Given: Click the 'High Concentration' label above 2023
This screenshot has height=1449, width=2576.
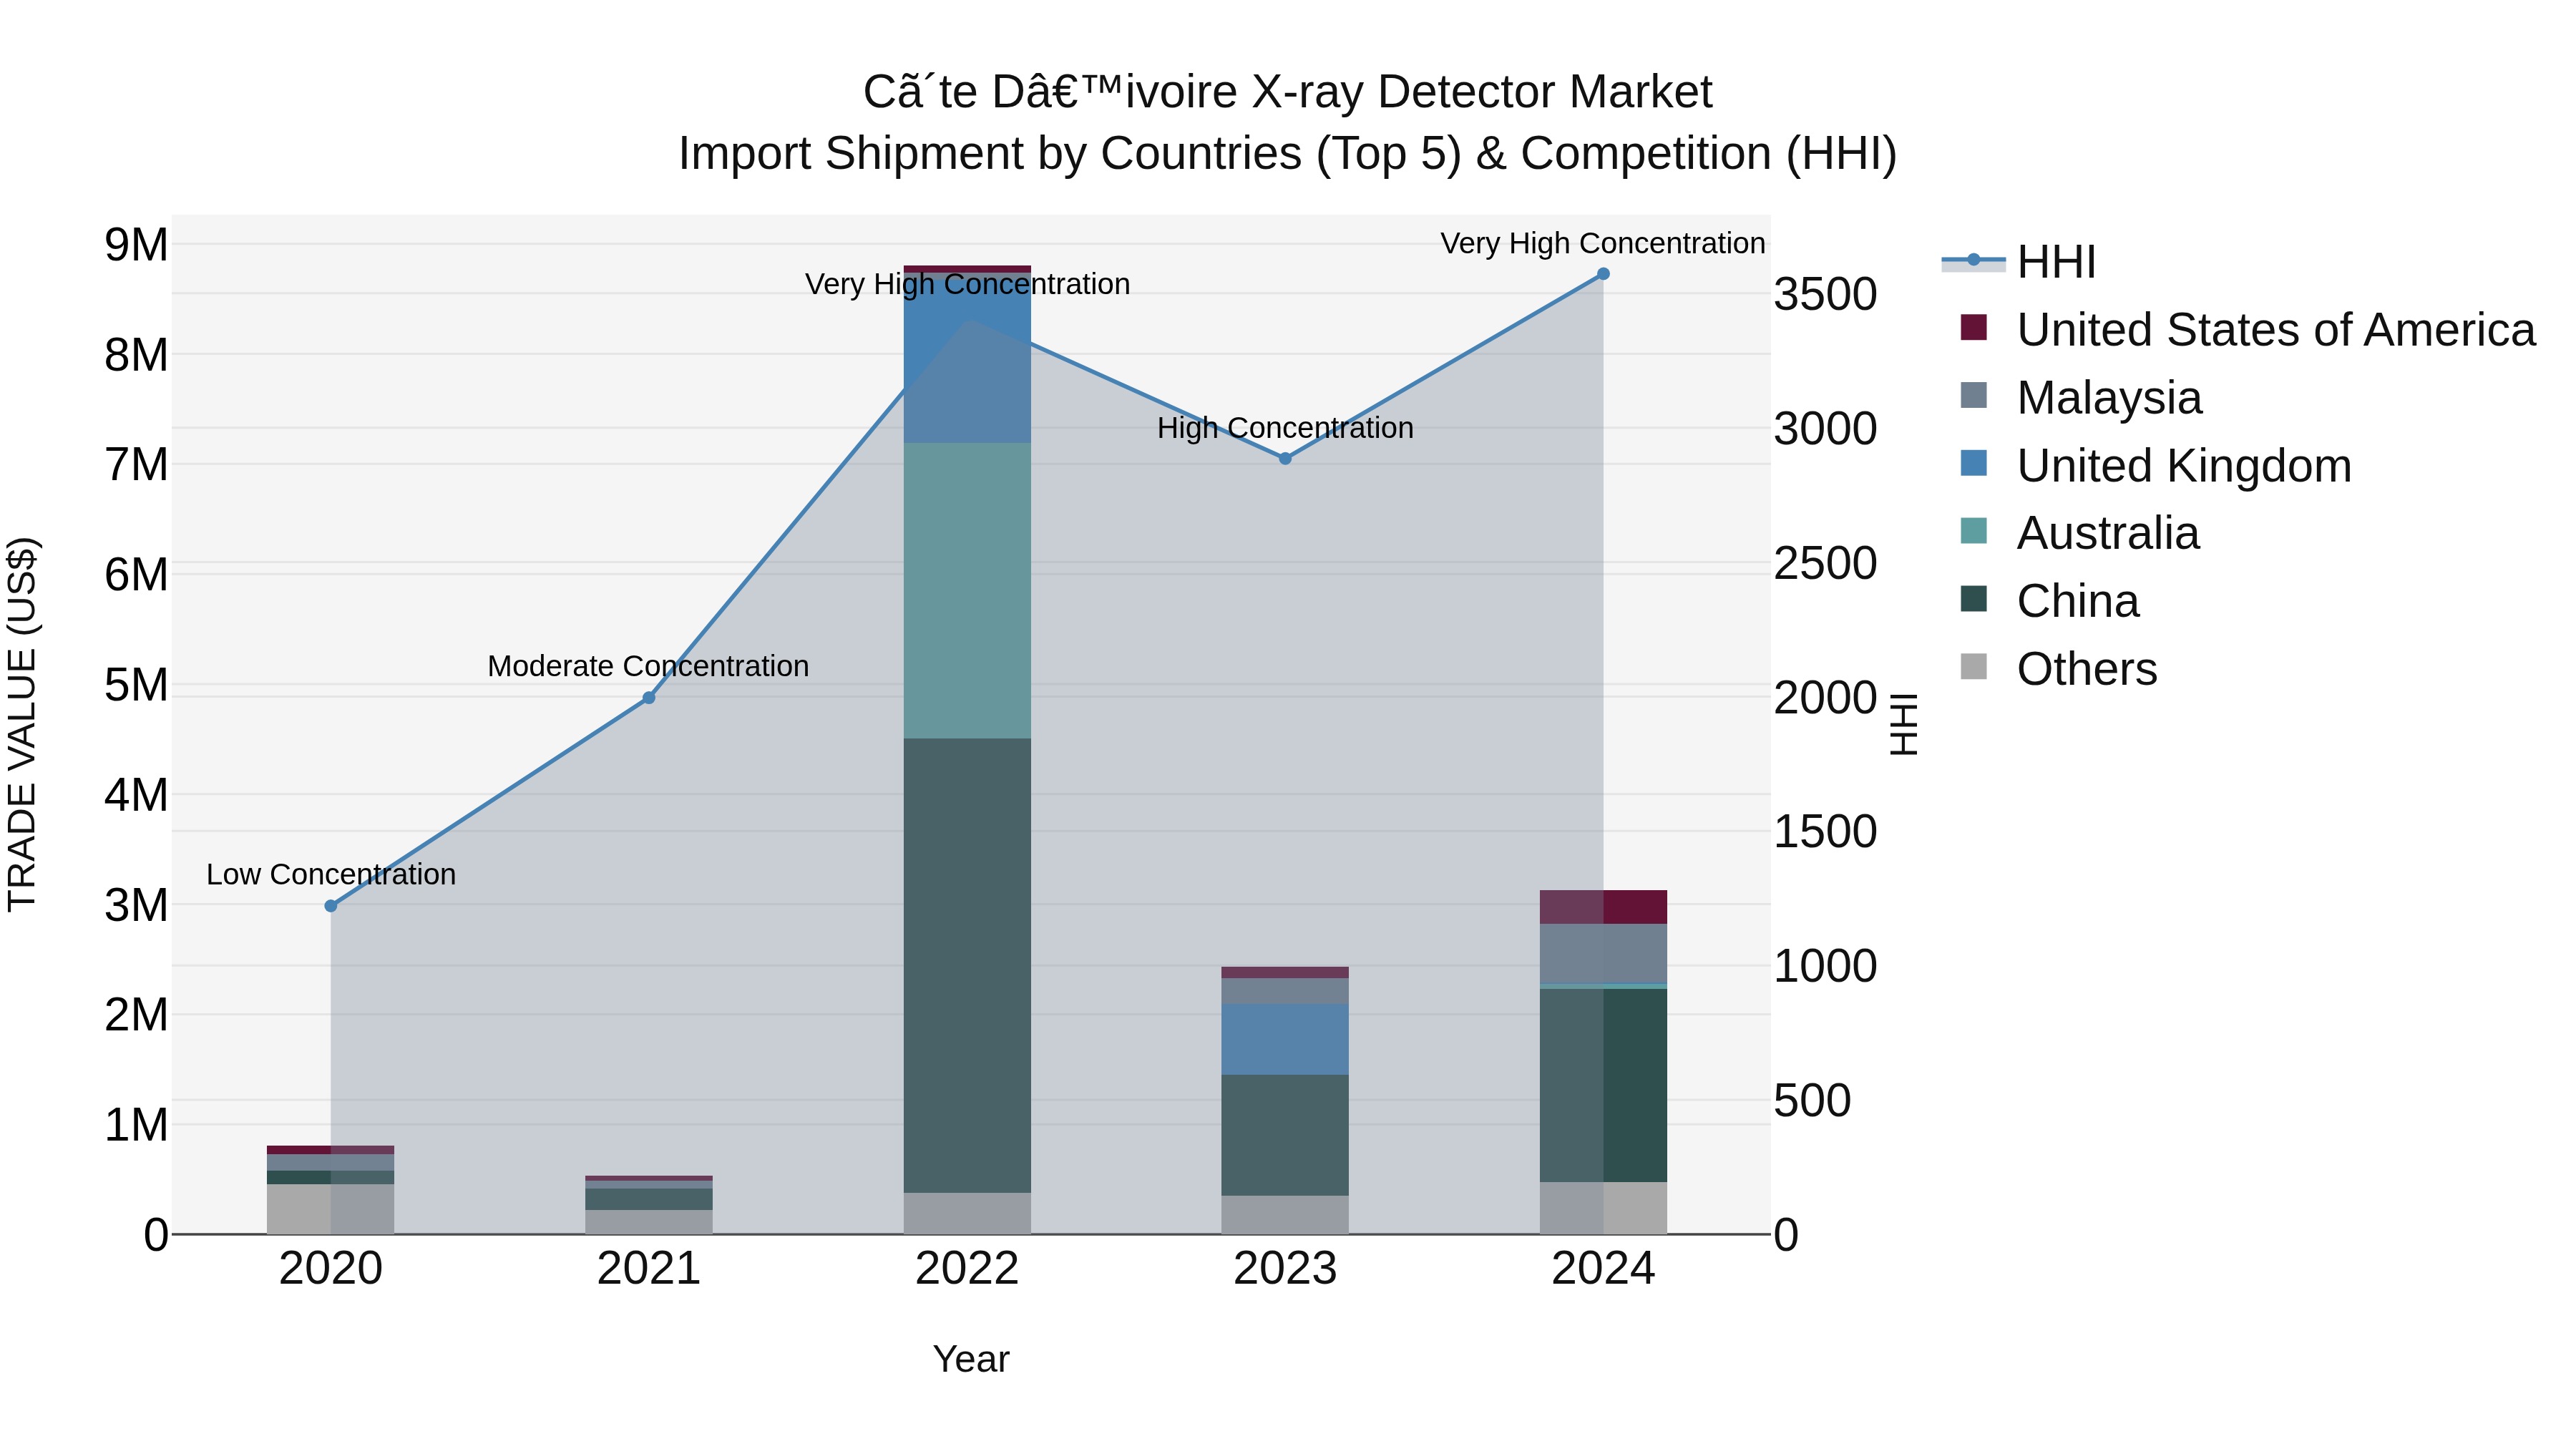Looking at the screenshot, I should [1286, 428].
